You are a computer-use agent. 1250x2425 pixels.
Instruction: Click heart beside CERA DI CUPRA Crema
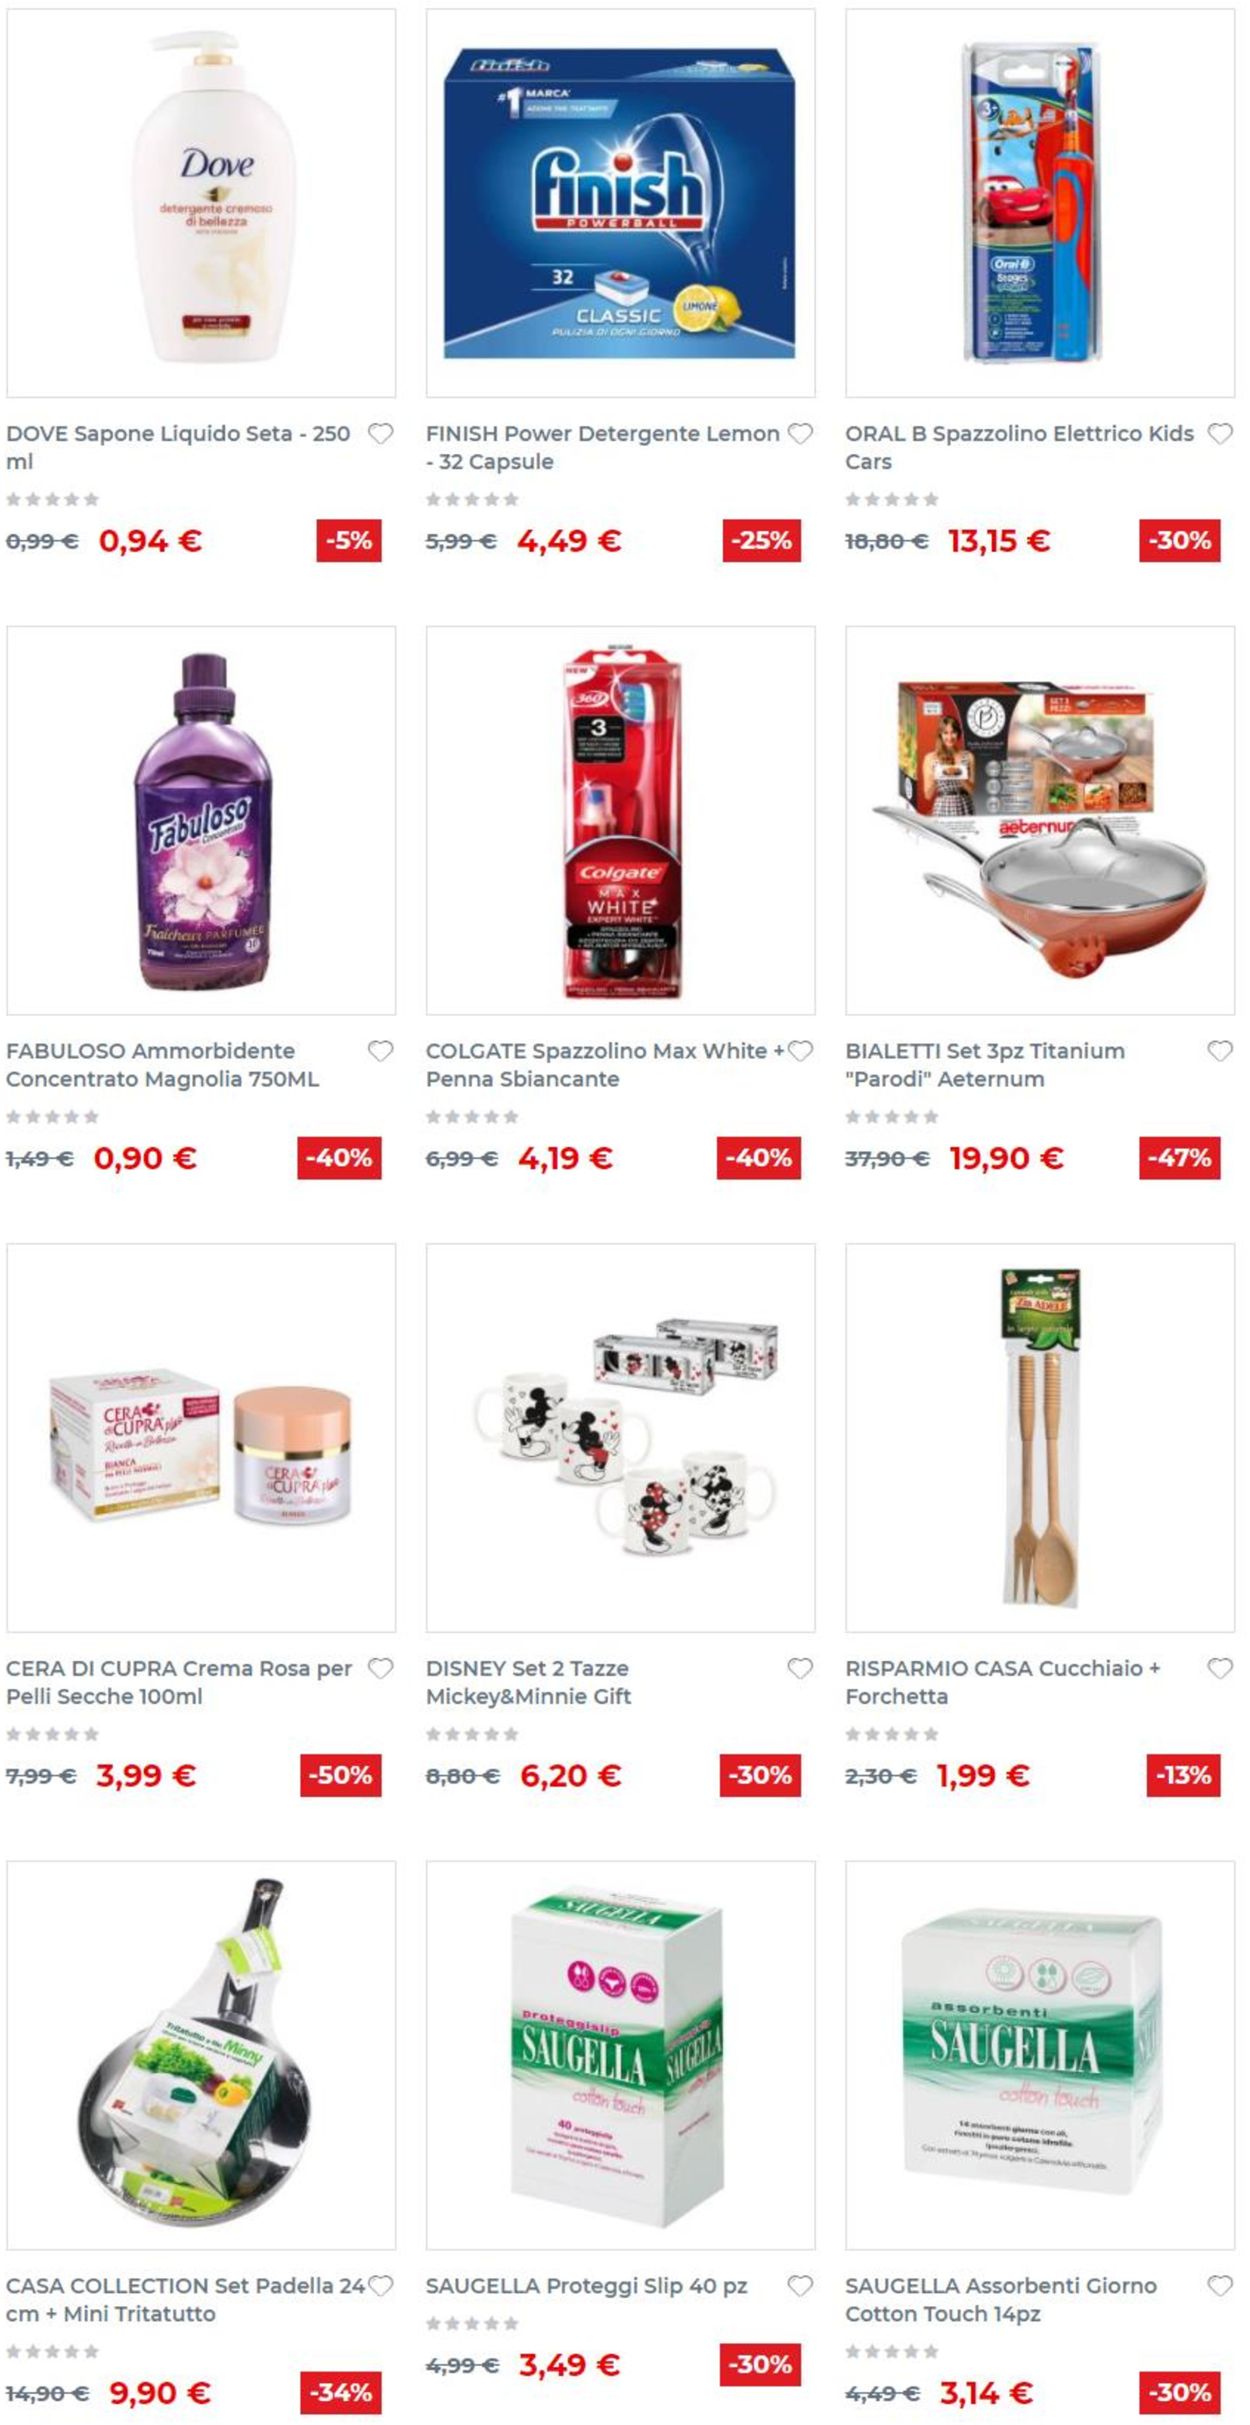tap(380, 1668)
